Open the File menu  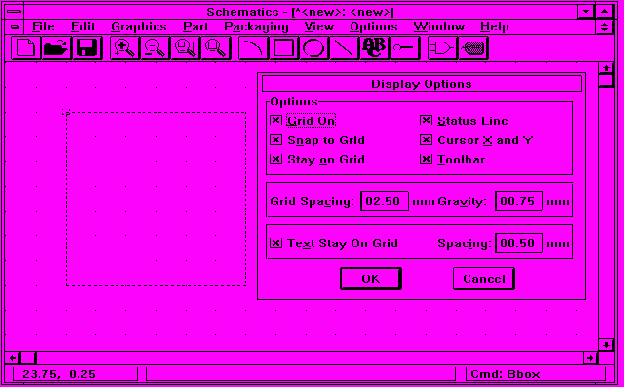pyautogui.click(x=43, y=27)
